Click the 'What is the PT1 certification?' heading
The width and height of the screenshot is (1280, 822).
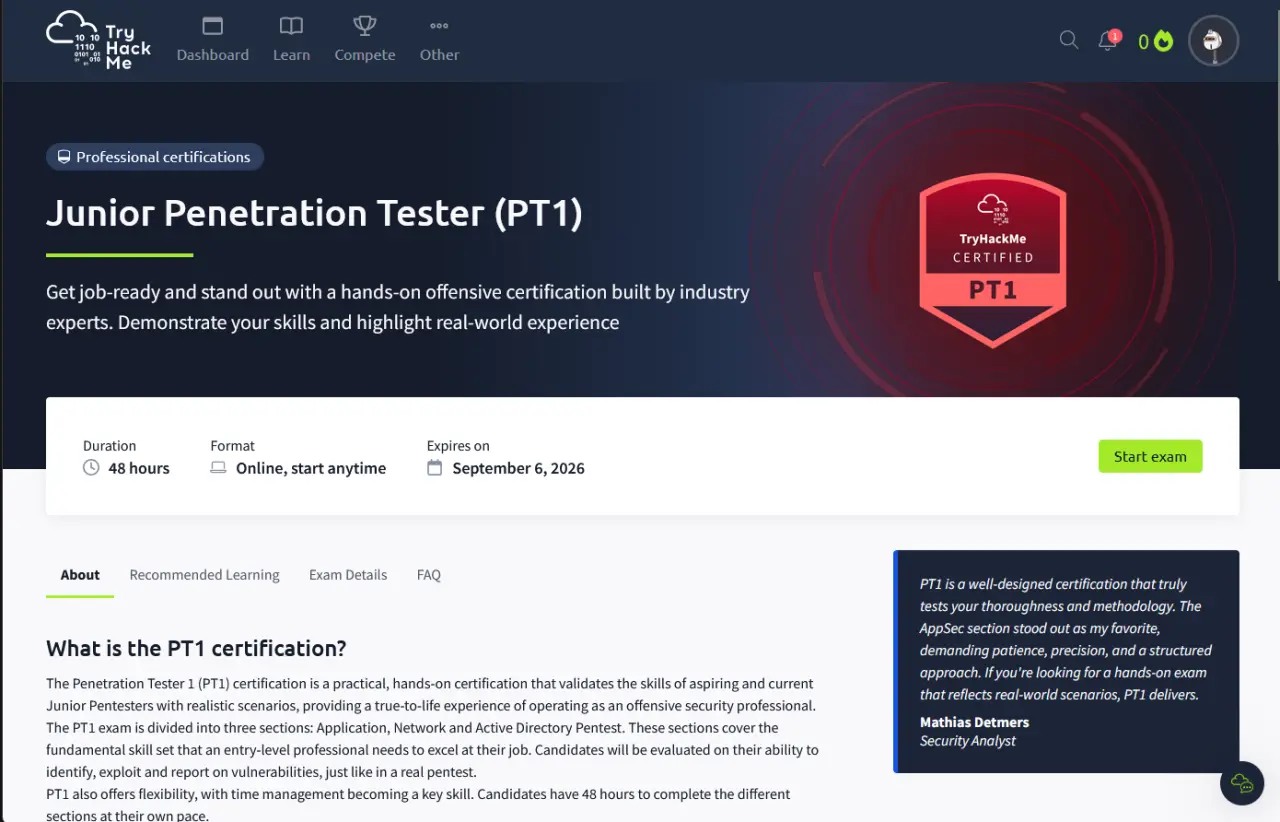tap(196, 648)
